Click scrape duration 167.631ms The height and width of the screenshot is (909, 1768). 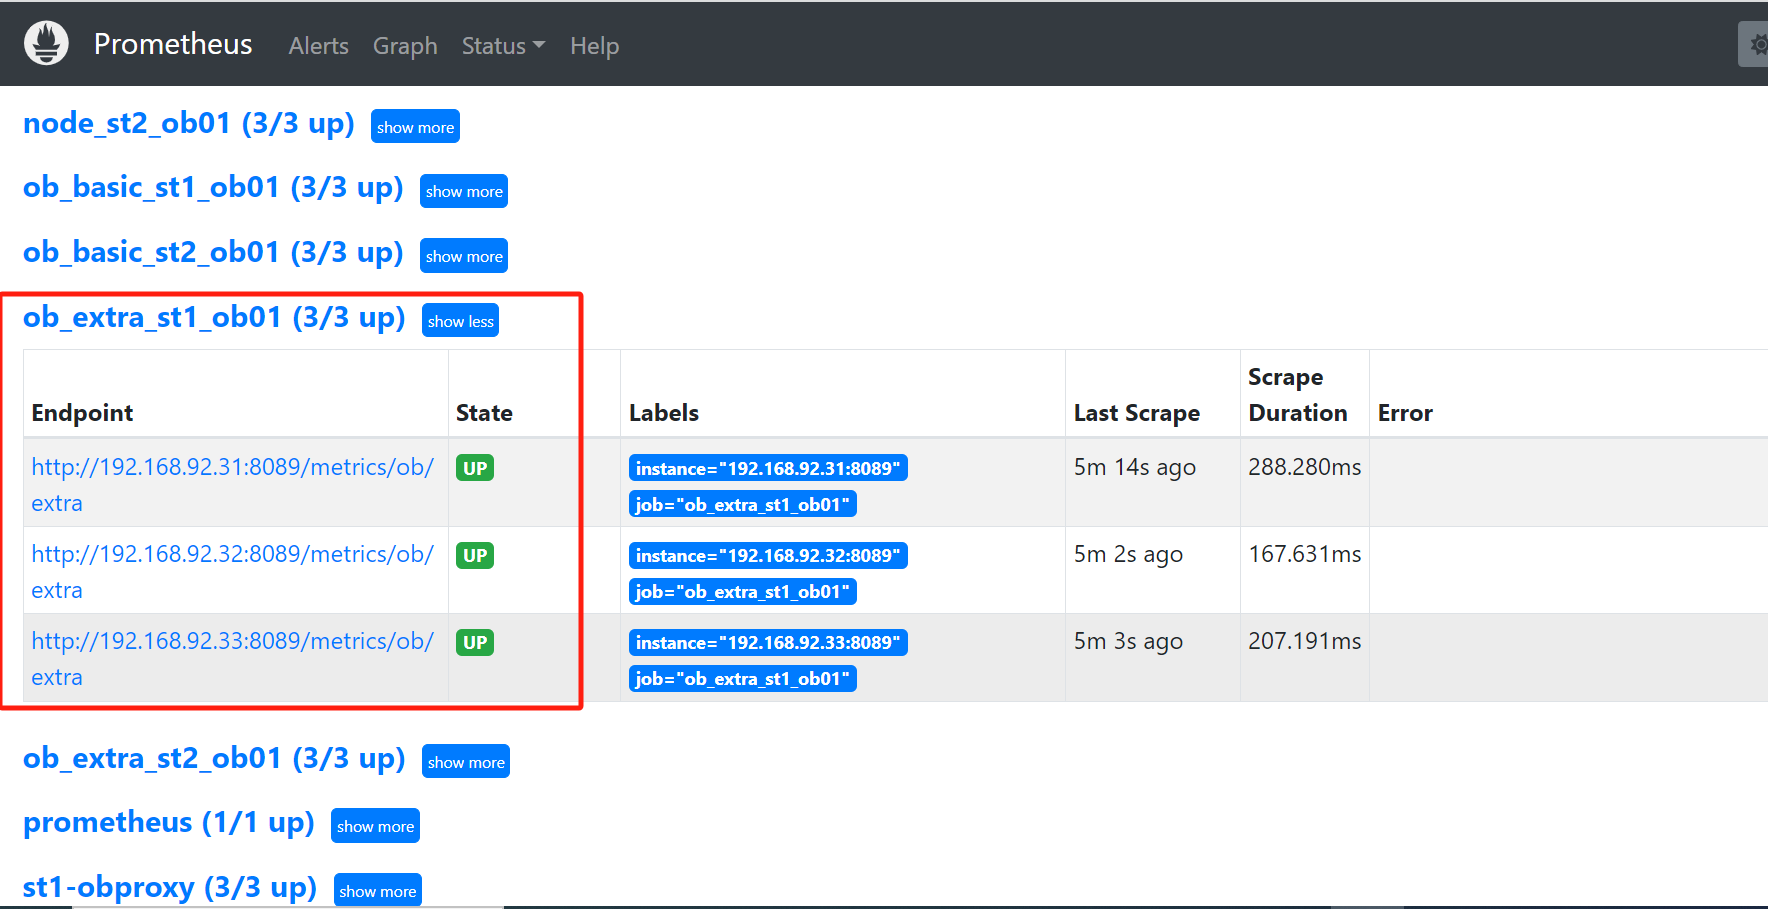(1305, 554)
